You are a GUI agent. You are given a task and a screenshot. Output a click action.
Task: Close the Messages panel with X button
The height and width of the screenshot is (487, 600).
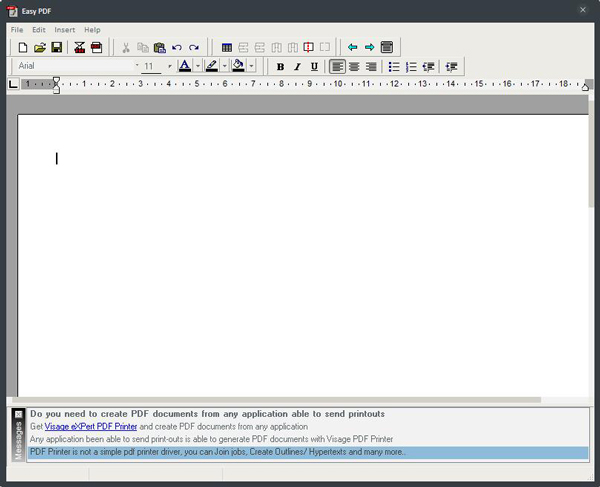click(x=19, y=415)
